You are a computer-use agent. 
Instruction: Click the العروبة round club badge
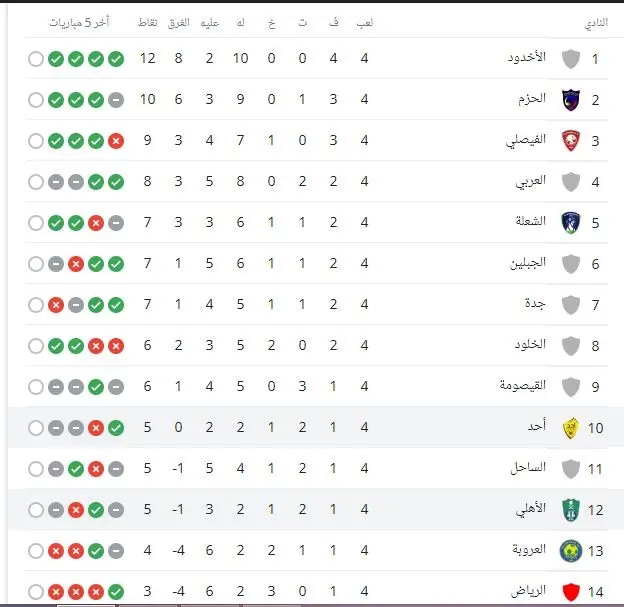571,551
